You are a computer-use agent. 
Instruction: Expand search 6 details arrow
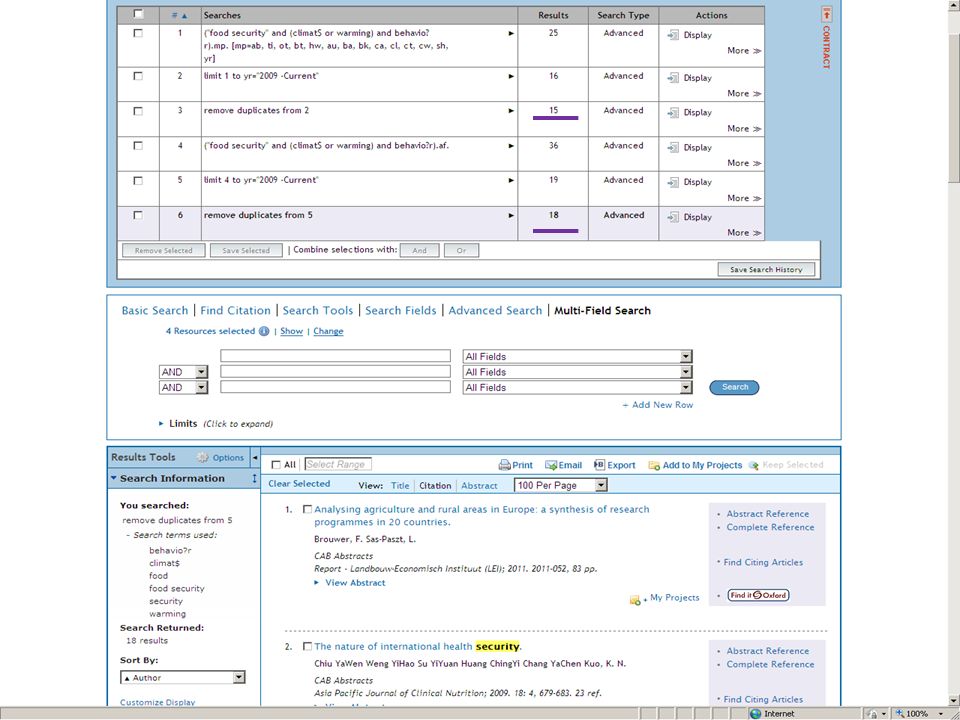pos(511,216)
